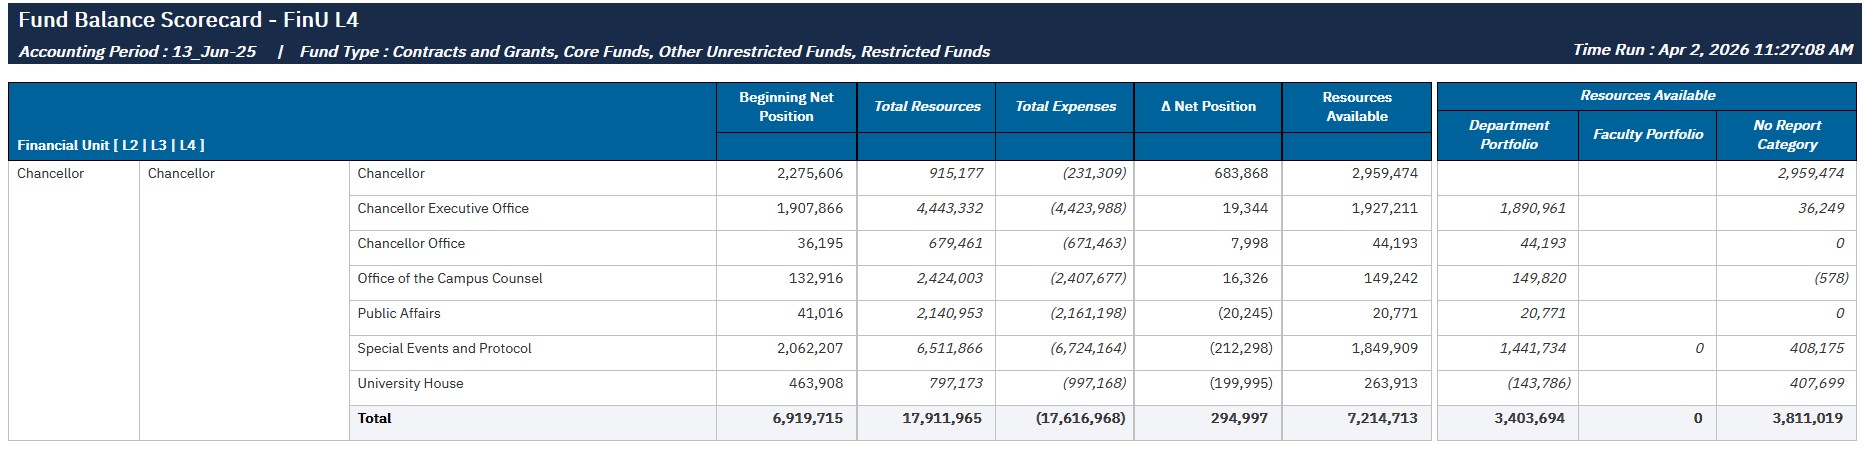Click the Beginning Net Position column header
The image size is (1865, 449).
point(786,107)
